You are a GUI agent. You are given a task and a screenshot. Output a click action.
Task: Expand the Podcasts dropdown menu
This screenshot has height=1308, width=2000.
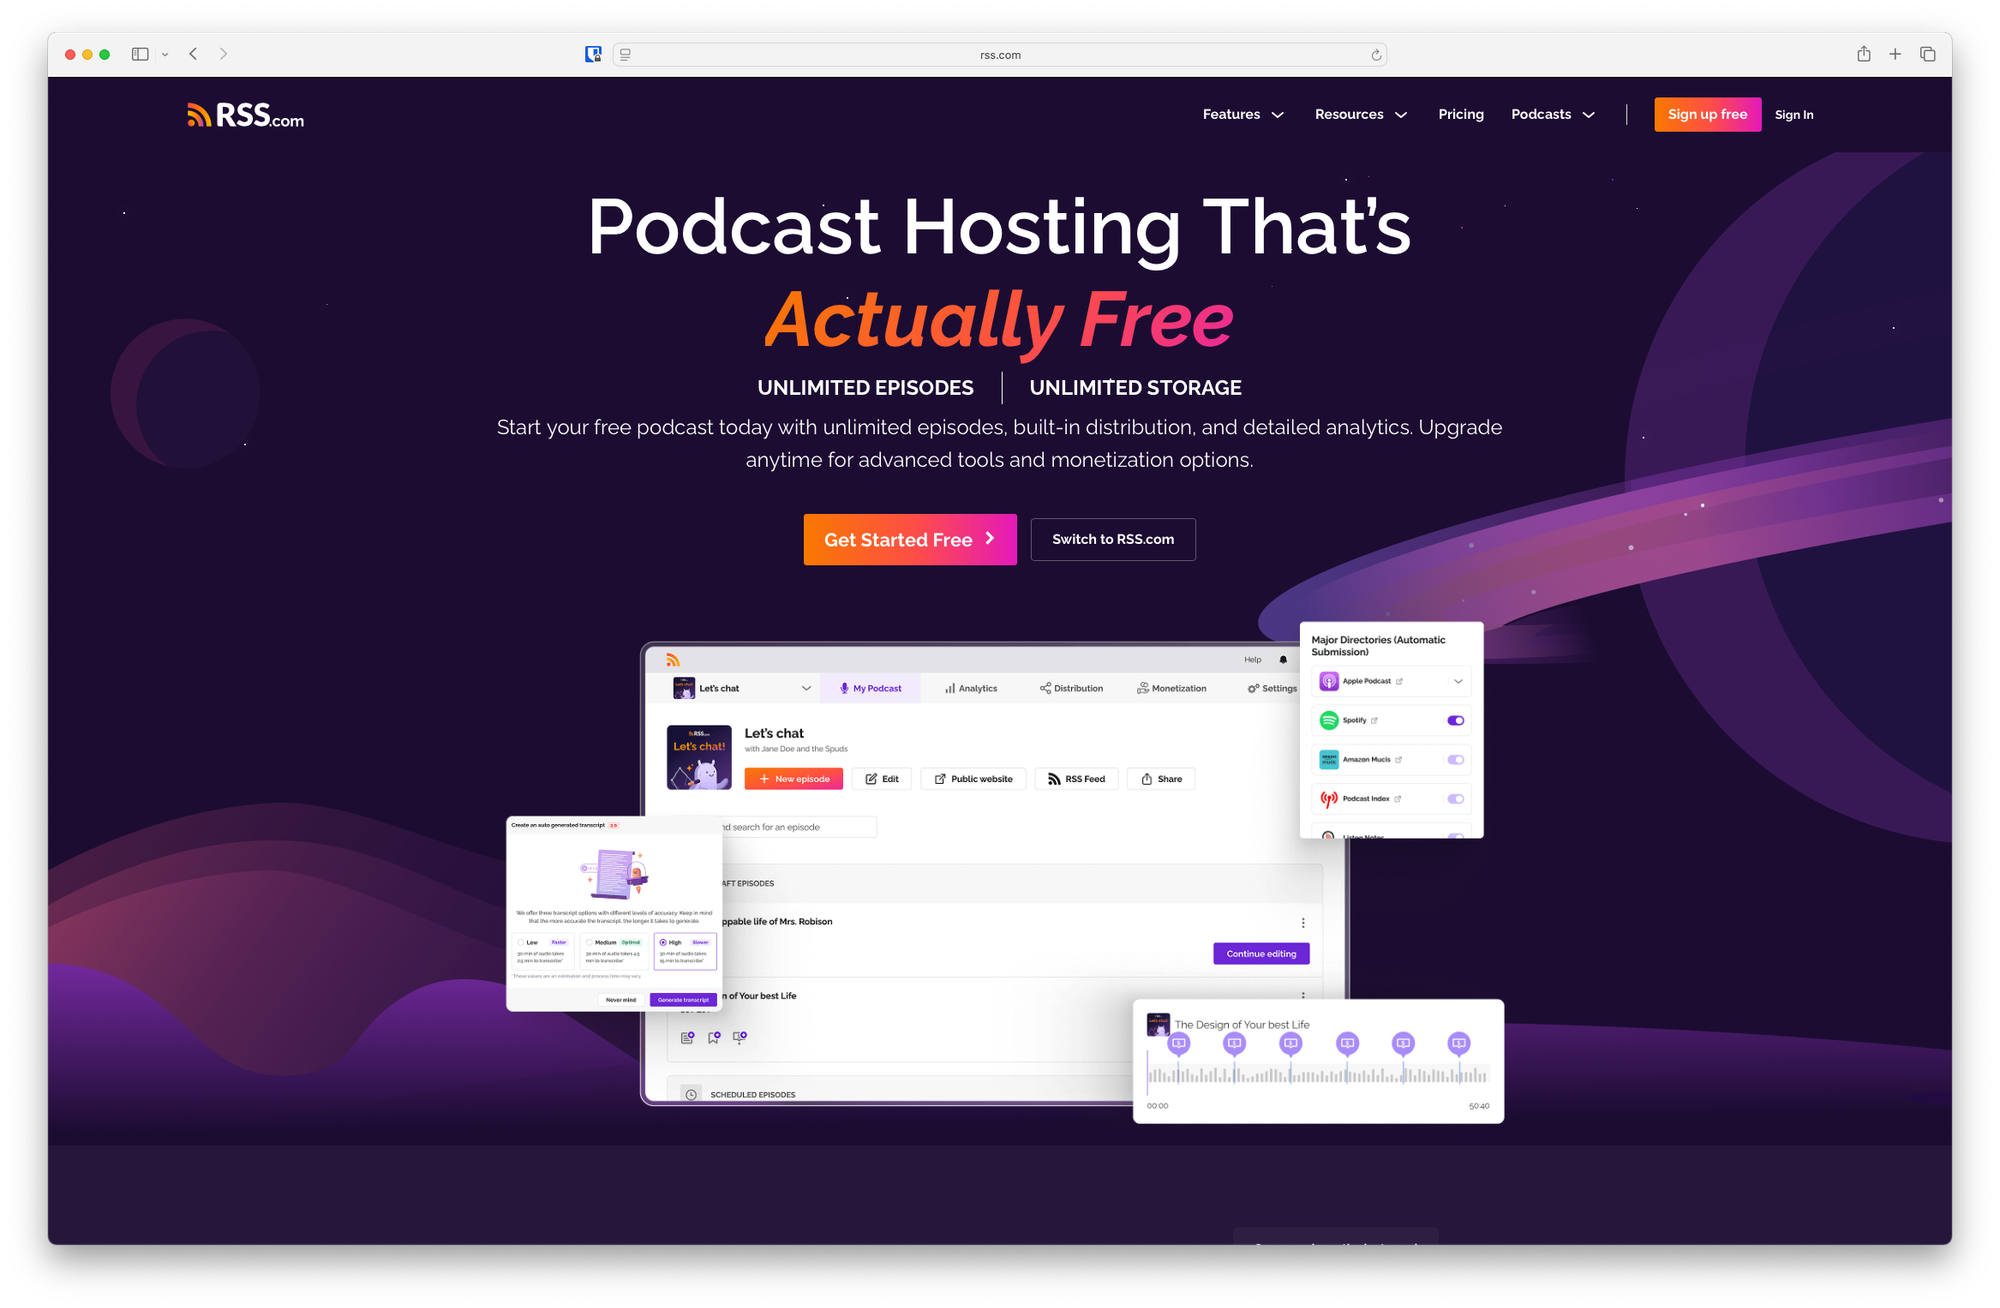point(1552,114)
